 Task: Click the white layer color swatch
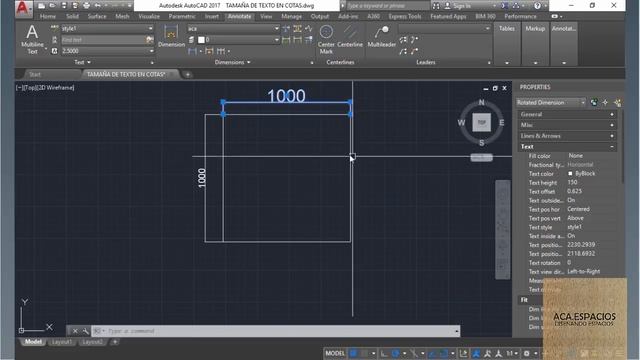[x=201, y=40]
